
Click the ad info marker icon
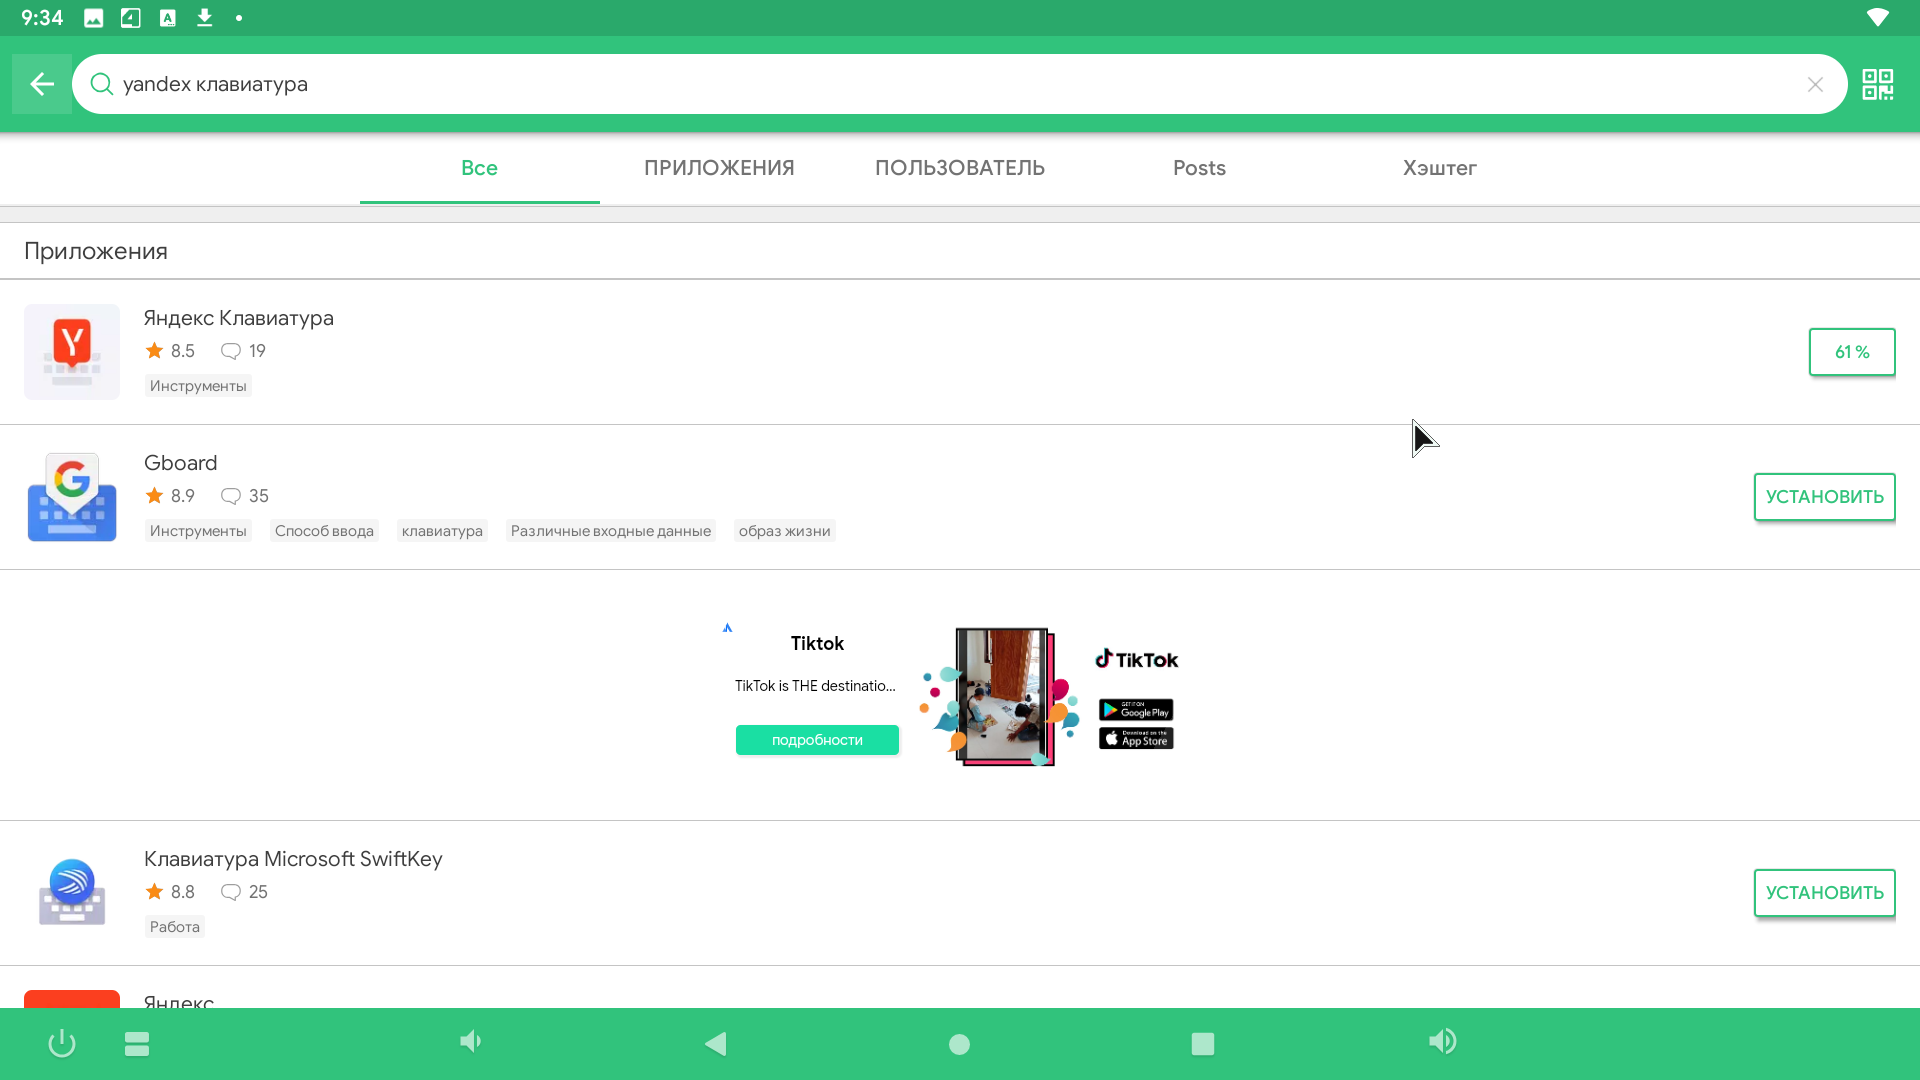(727, 628)
